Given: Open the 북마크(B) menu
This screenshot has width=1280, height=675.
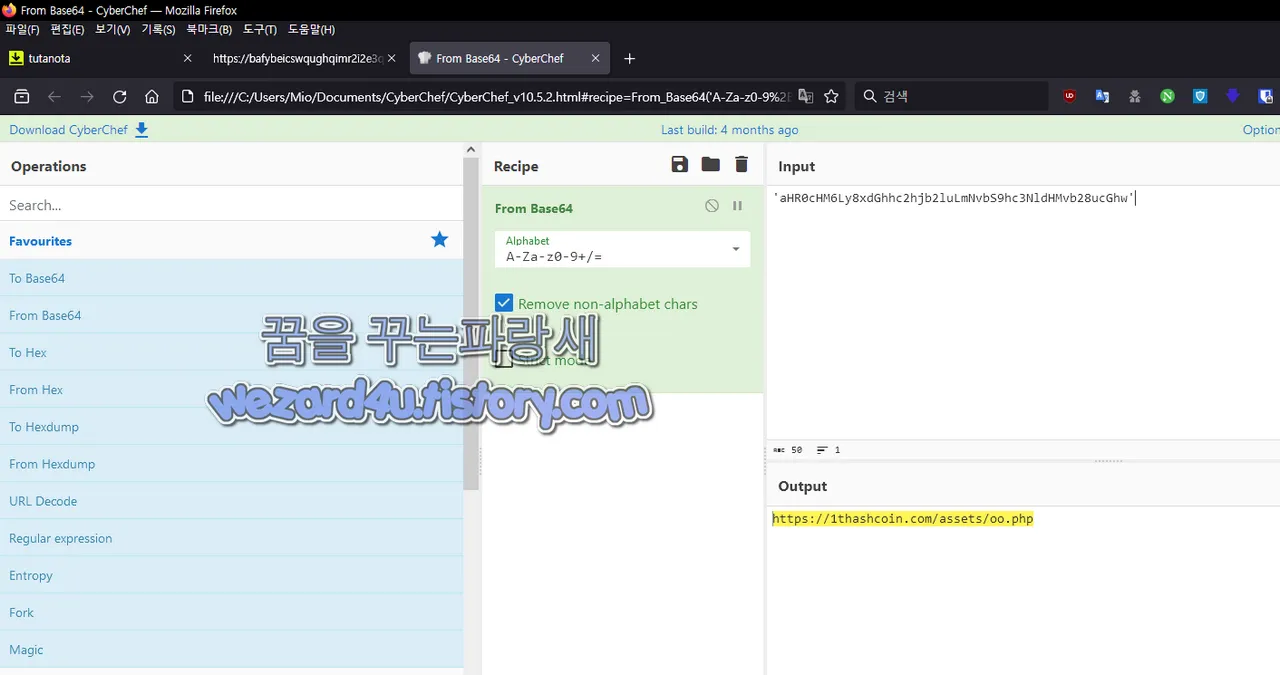Looking at the screenshot, I should click(x=209, y=30).
